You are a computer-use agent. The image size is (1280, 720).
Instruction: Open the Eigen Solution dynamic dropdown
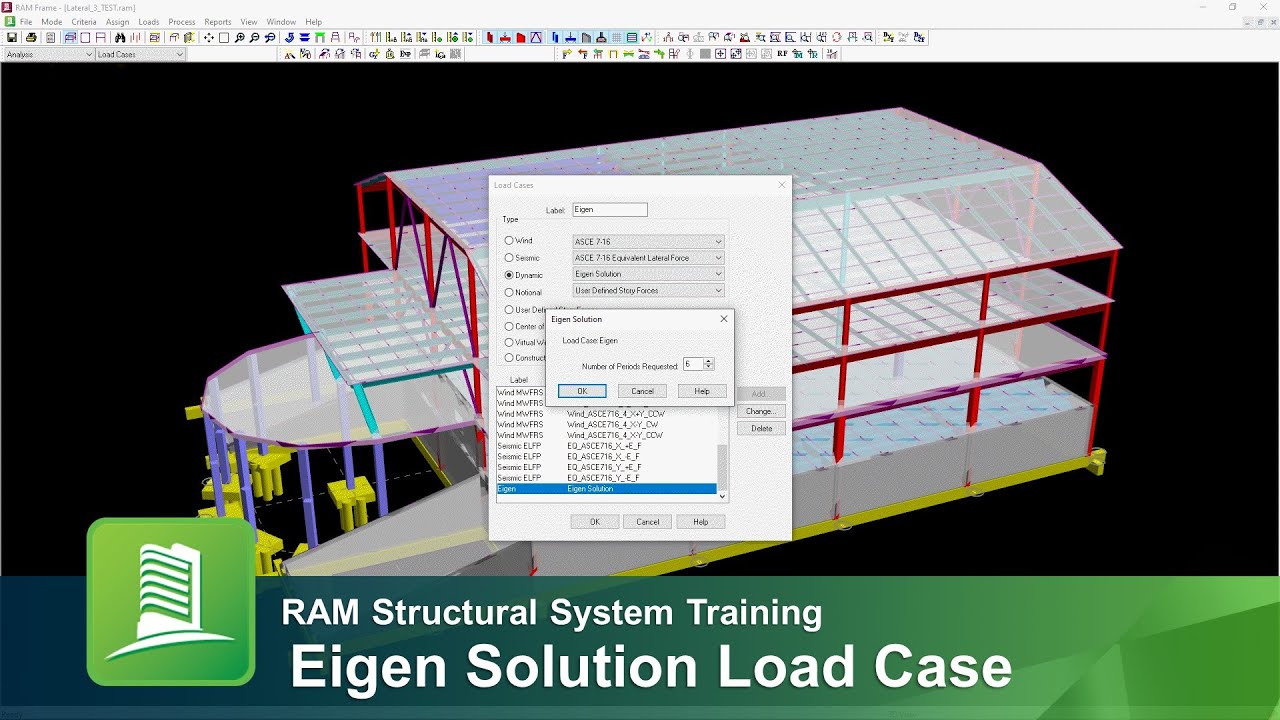tap(648, 274)
